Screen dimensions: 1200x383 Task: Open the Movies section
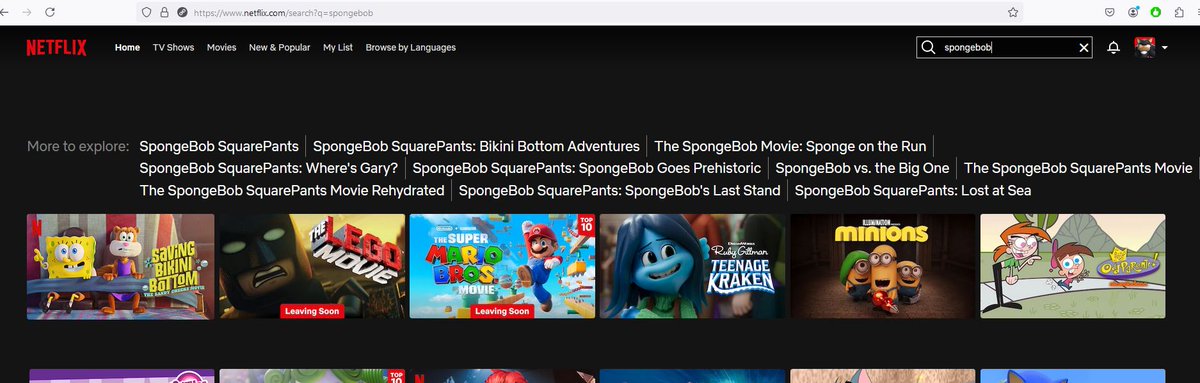pyautogui.click(x=221, y=48)
